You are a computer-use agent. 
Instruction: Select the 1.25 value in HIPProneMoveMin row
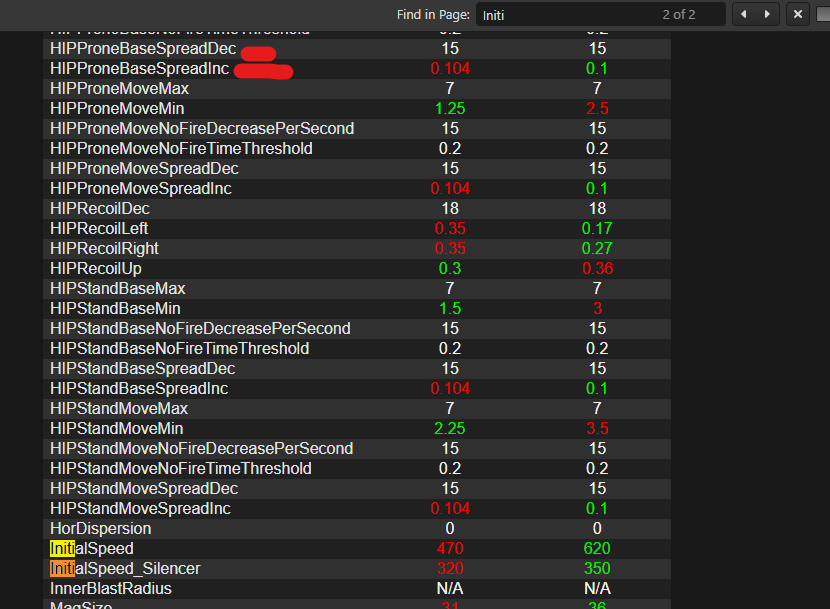point(450,109)
